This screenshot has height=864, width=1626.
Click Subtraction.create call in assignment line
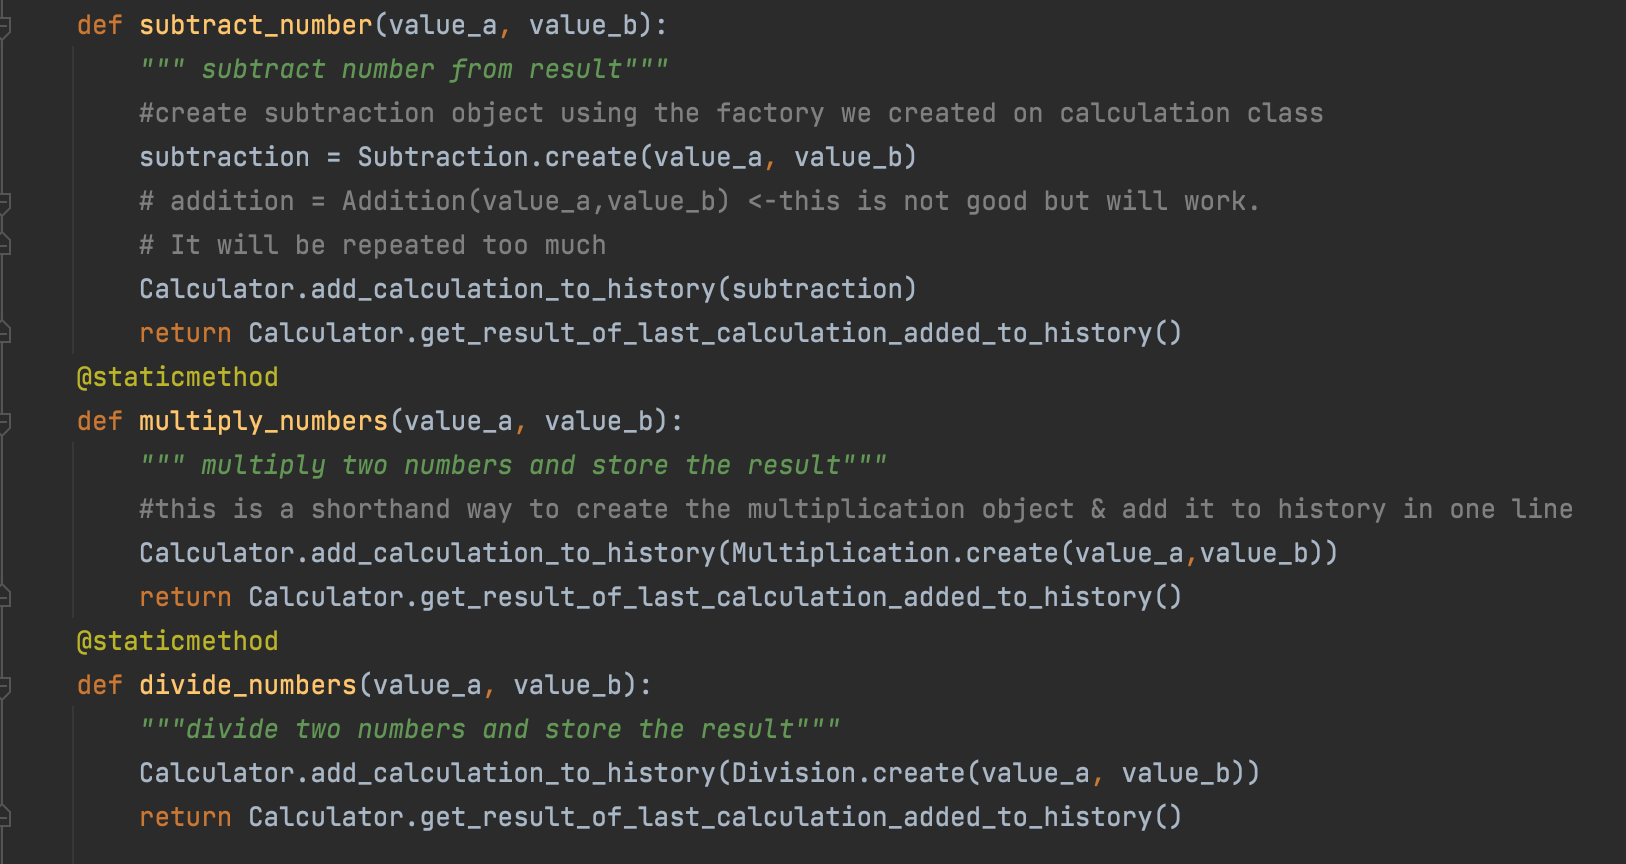click(x=498, y=157)
